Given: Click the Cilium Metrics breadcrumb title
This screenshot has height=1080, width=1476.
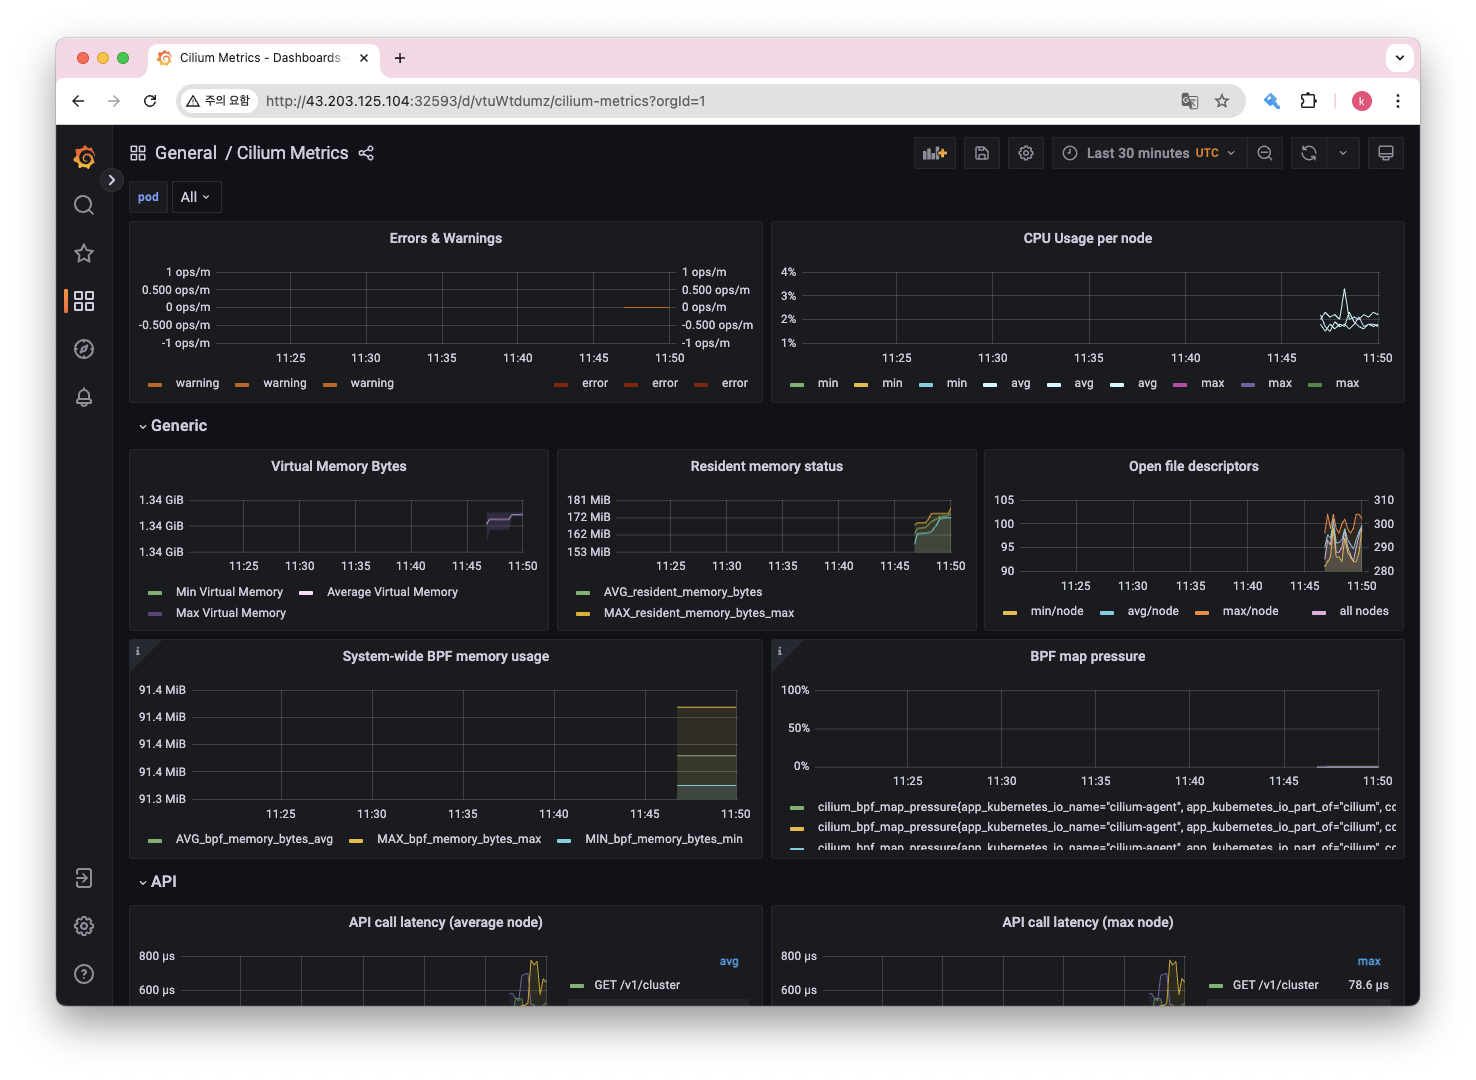Looking at the screenshot, I should click(293, 153).
